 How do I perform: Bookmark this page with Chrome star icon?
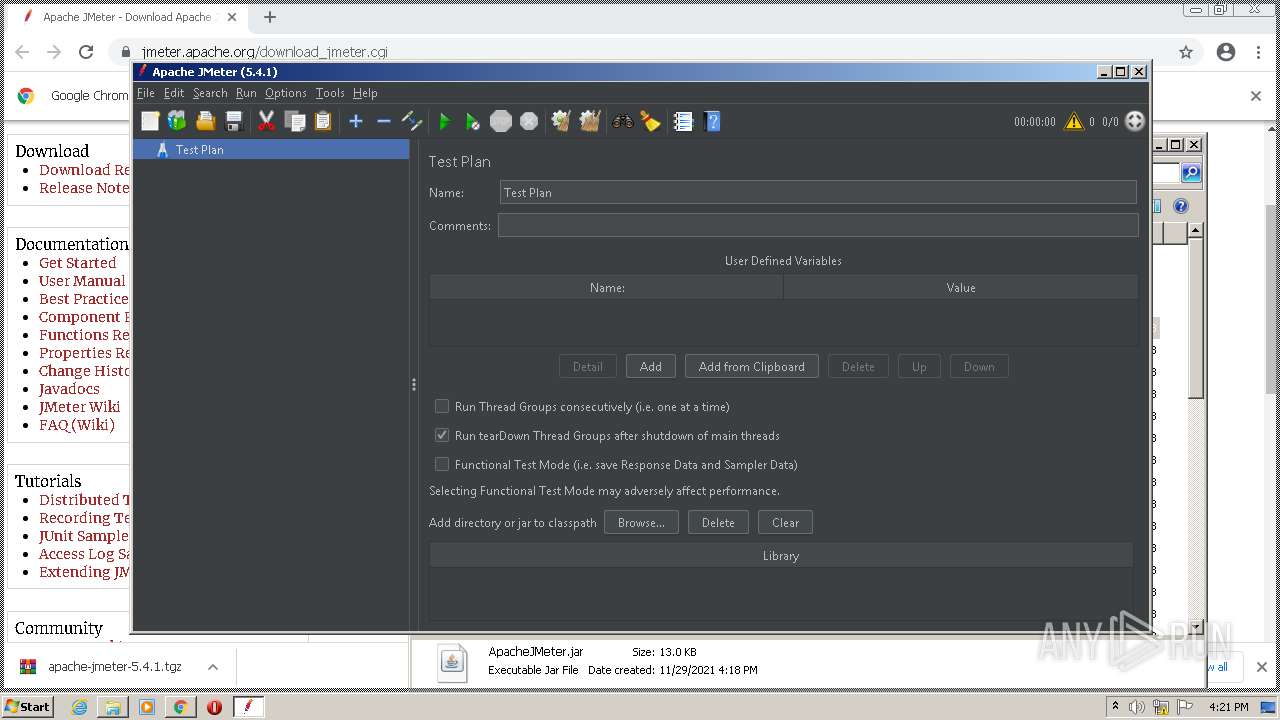pos(1186,52)
